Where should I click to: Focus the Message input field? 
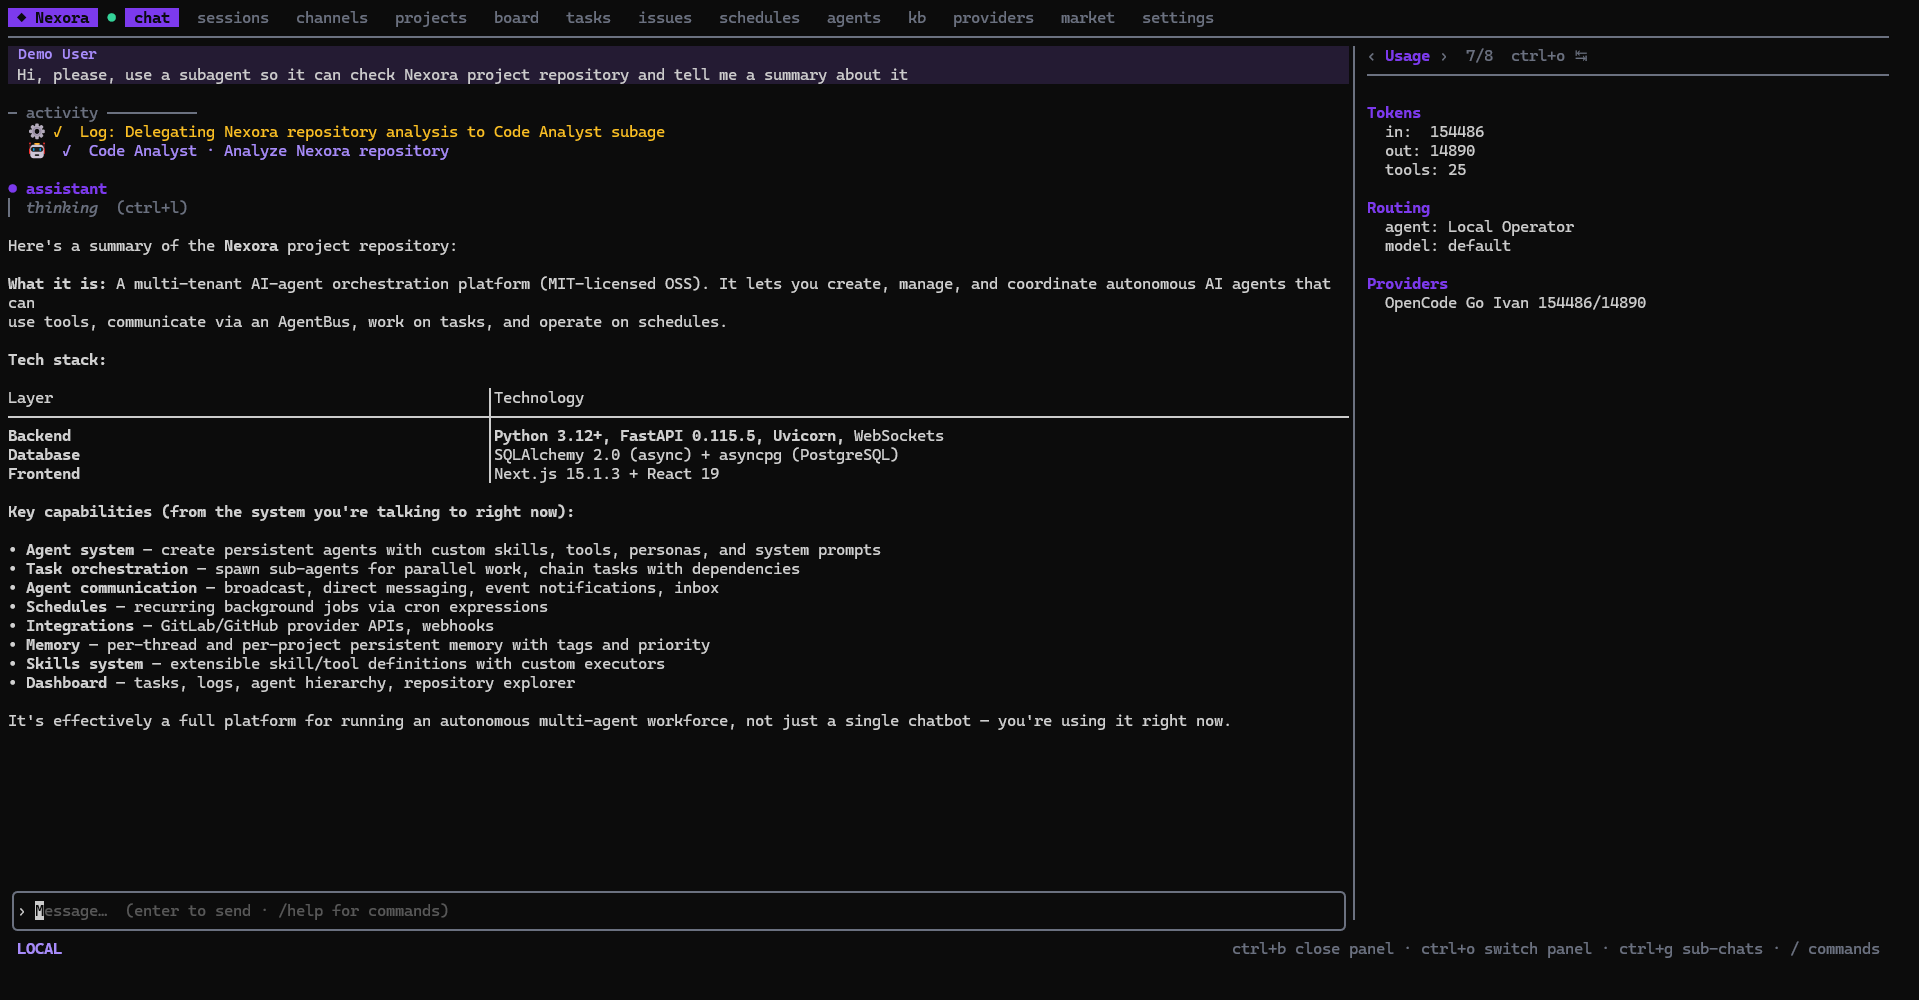click(x=679, y=911)
